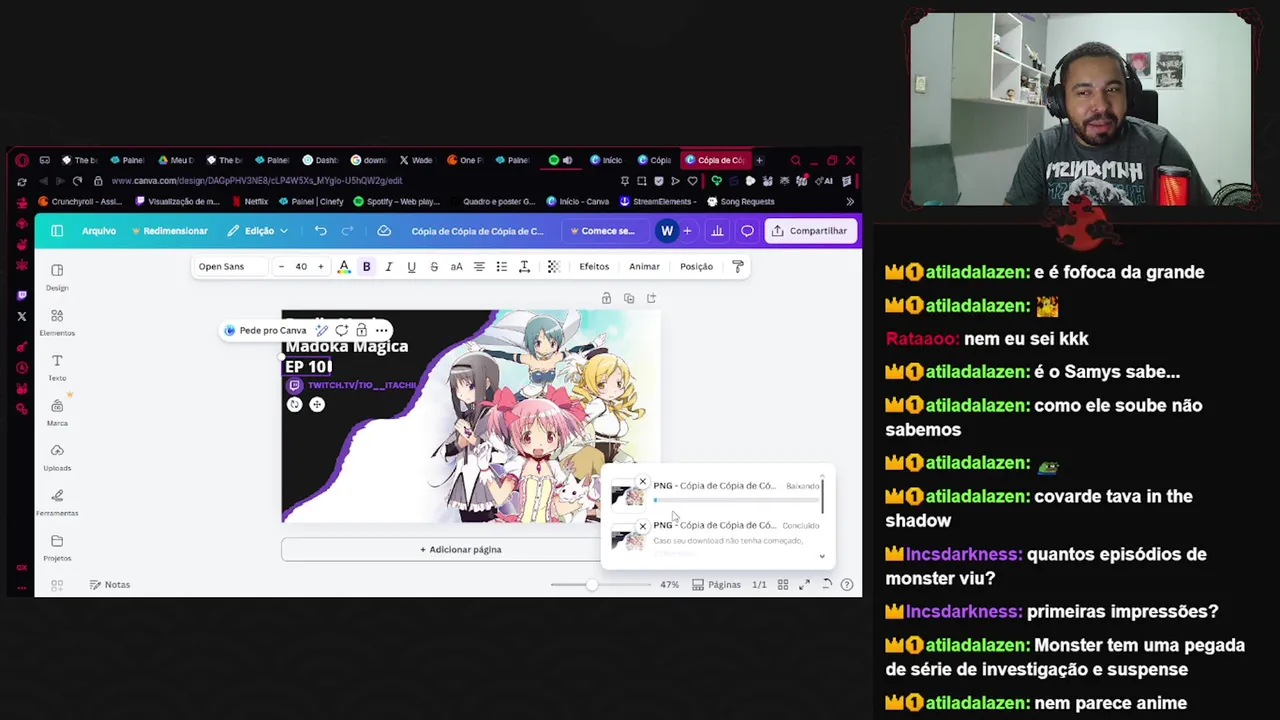Duplicate the page icon above canvas
This screenshot has height=720, width=1280.
pyautogui.click(x=629, y=298)
